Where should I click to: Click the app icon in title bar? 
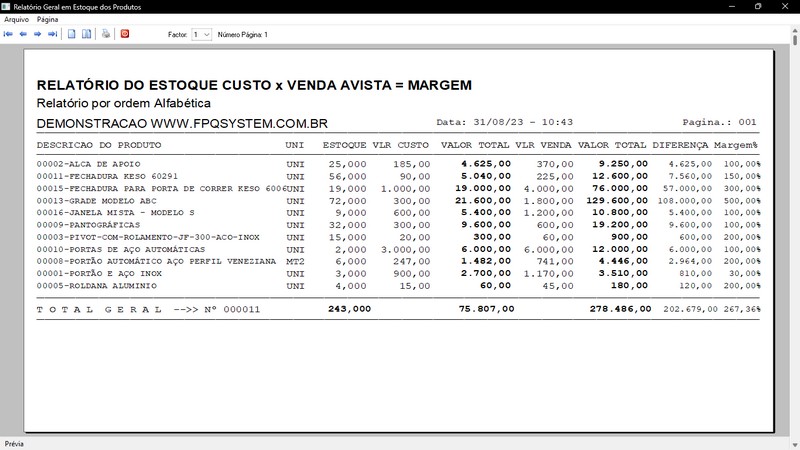pyautogui.click(x=6, y=7)
